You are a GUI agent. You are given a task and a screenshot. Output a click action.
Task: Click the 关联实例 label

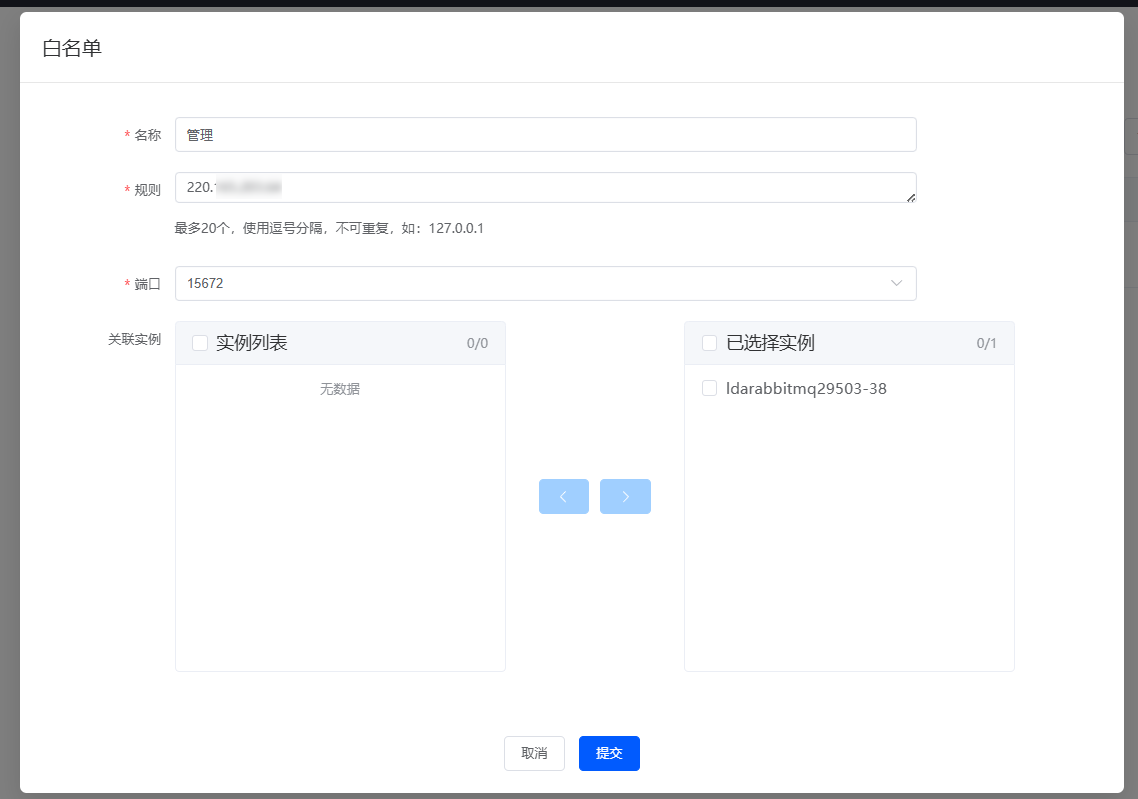click(x=134, y=339)
